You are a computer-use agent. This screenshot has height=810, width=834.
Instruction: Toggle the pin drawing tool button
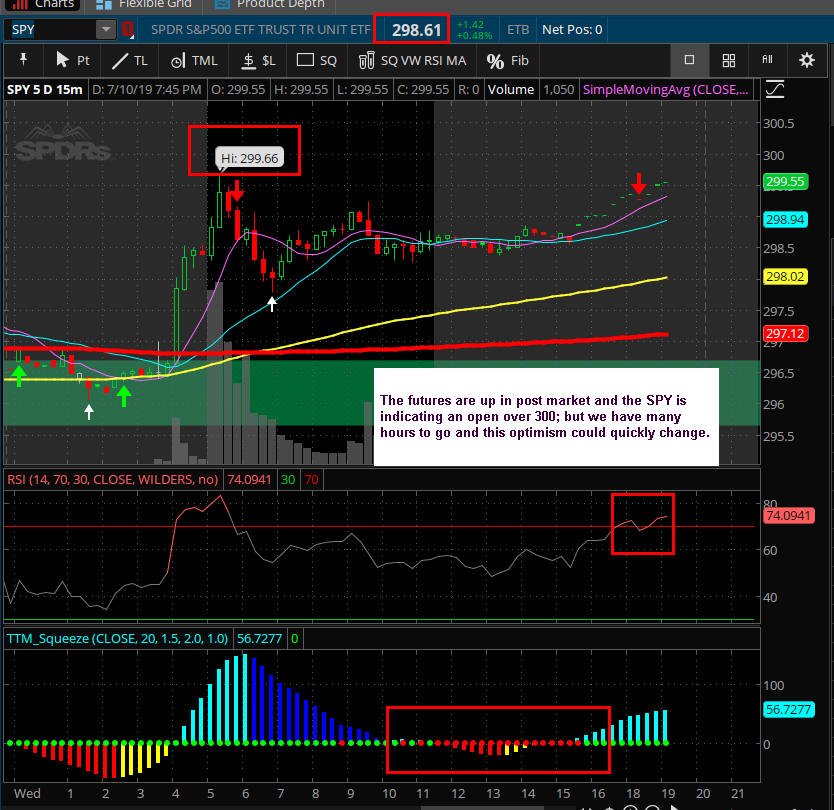(x=23, y=60)
